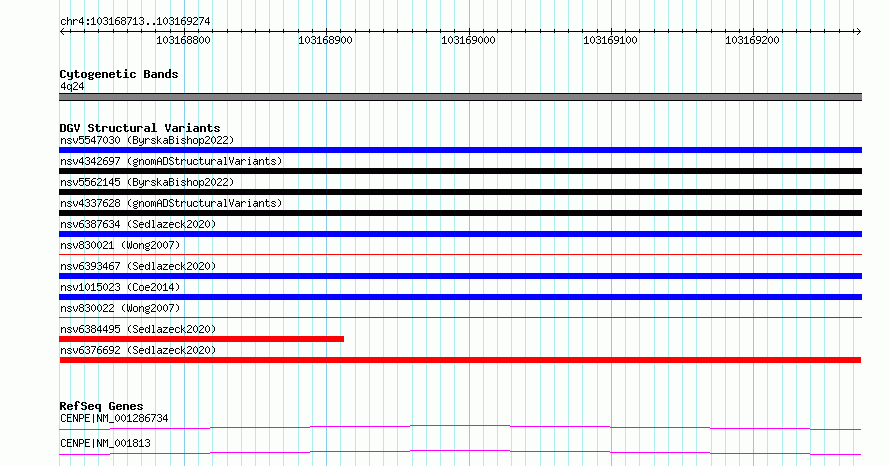890x466 pixels.
Task: Select the thin red line of nsv830021
Action: tap(460, 254)
